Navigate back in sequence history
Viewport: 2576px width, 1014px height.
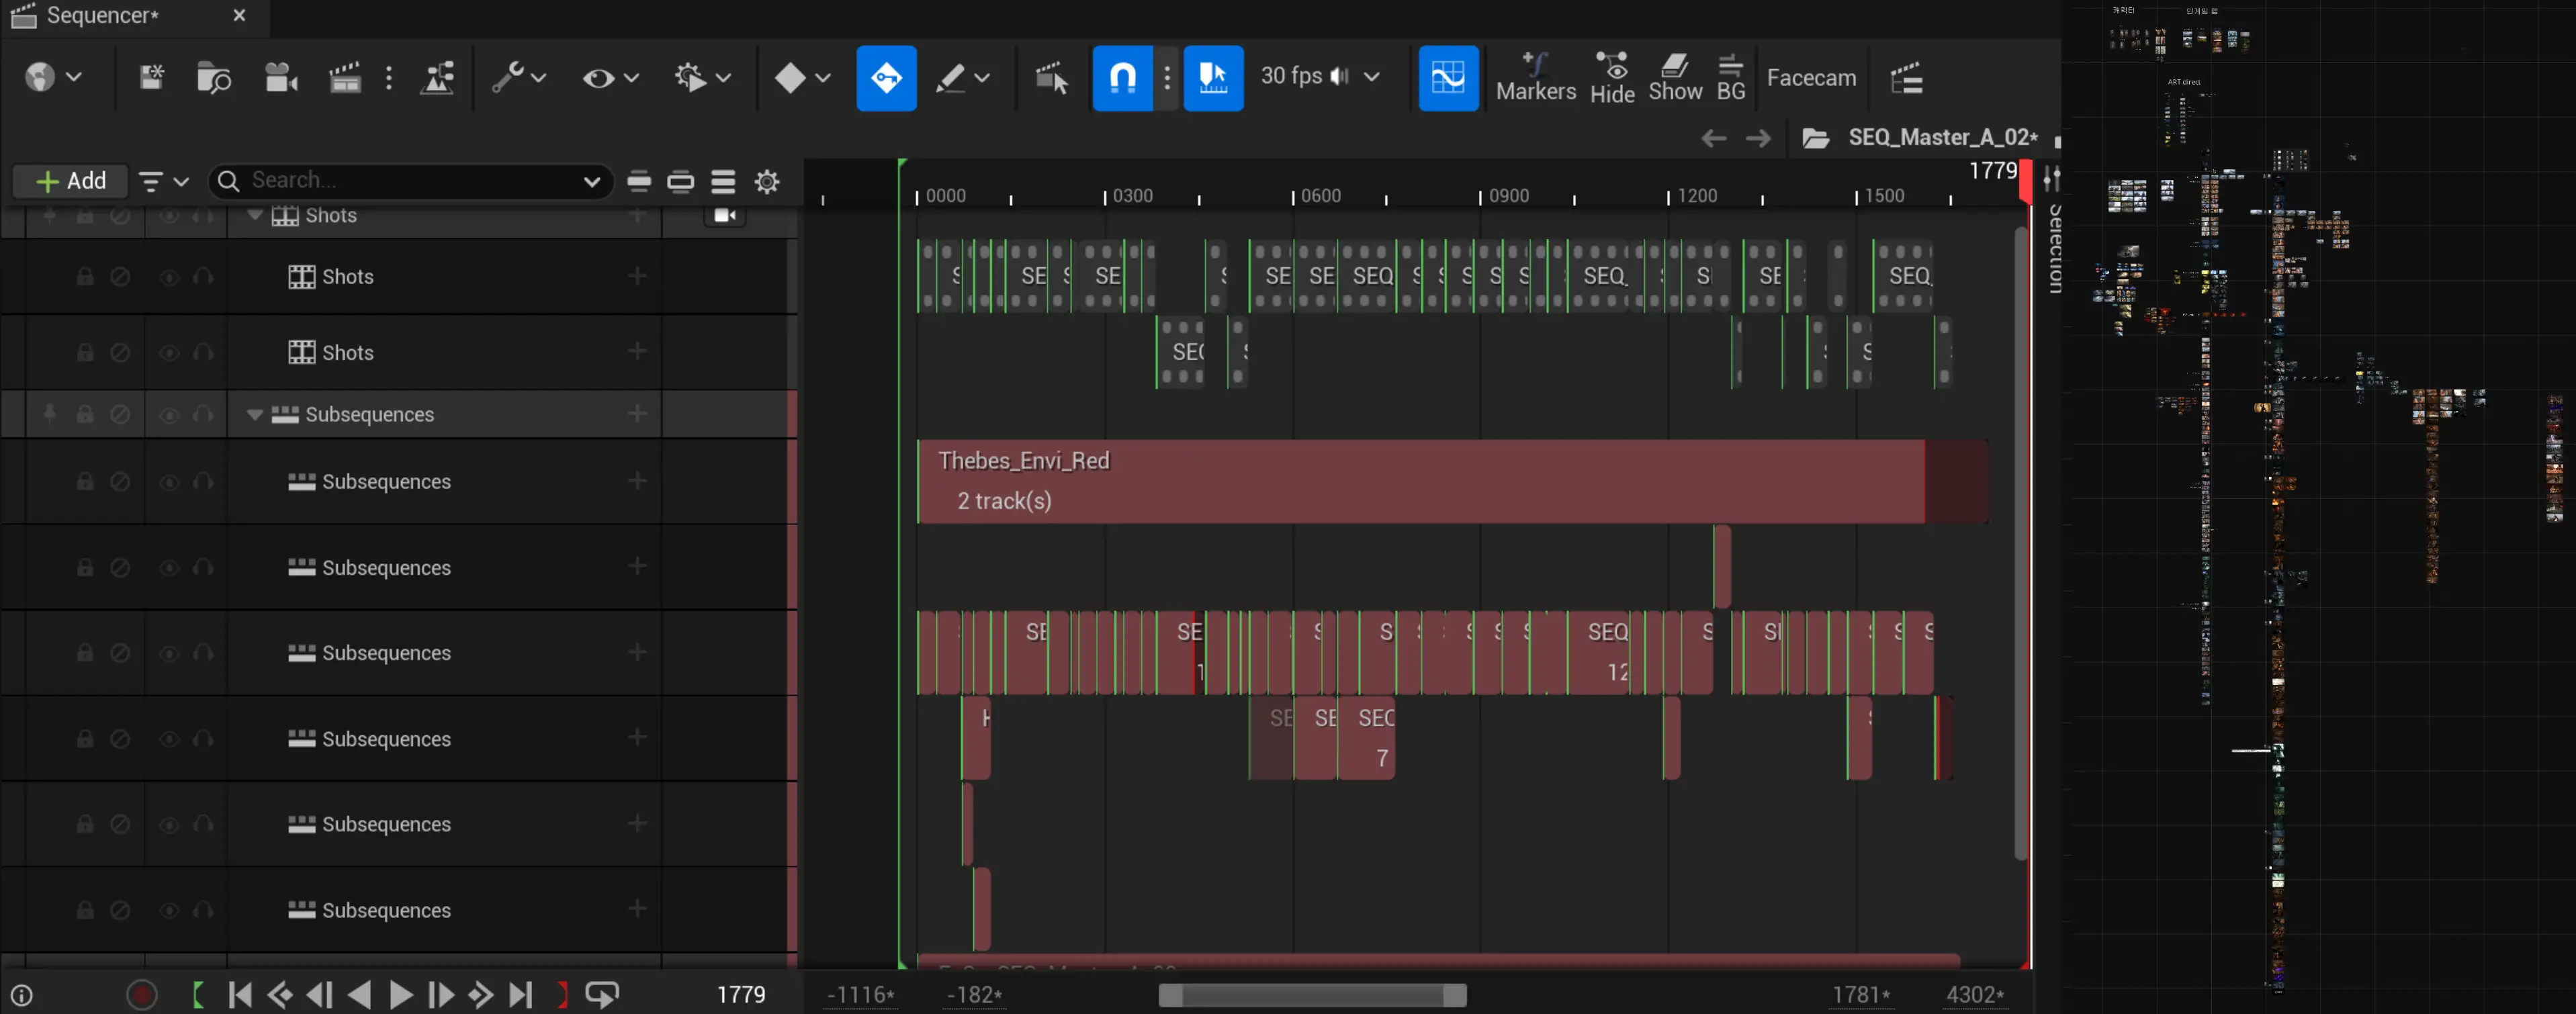pos(1714,138)
